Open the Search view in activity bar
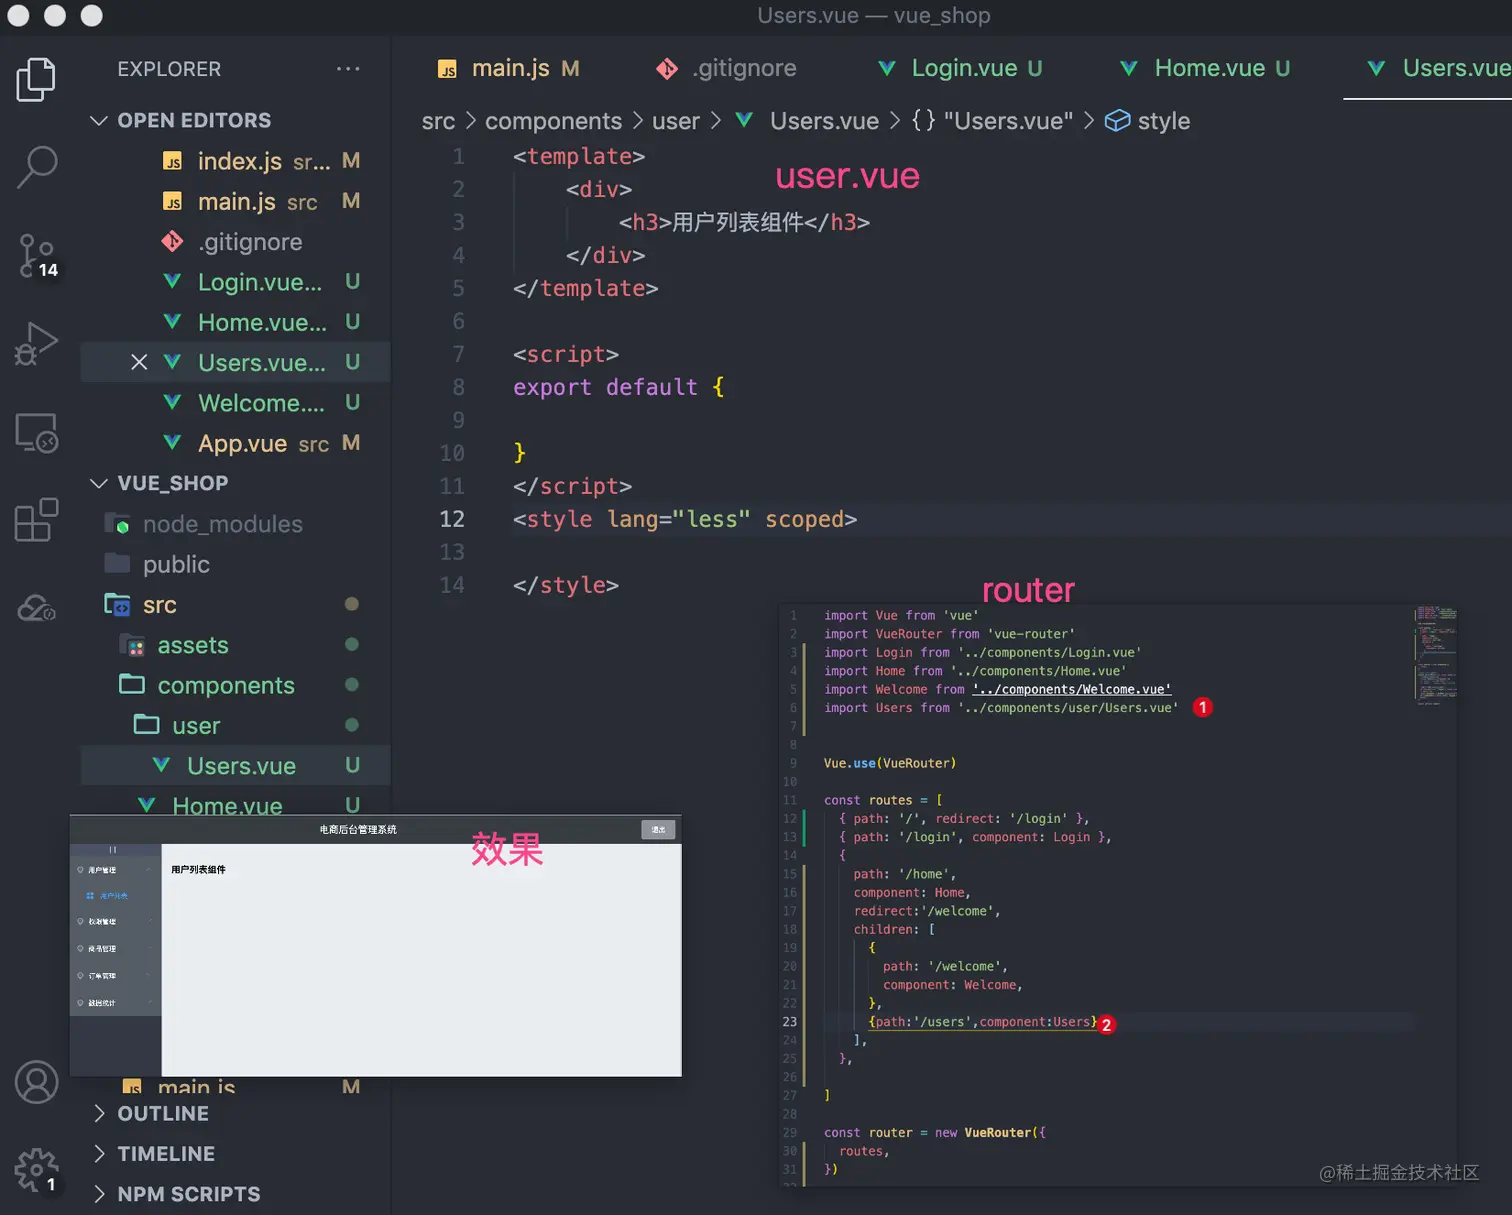The width and height of the screenshot is (1512, 1215). pyautogui.click(x=37, y=167)
